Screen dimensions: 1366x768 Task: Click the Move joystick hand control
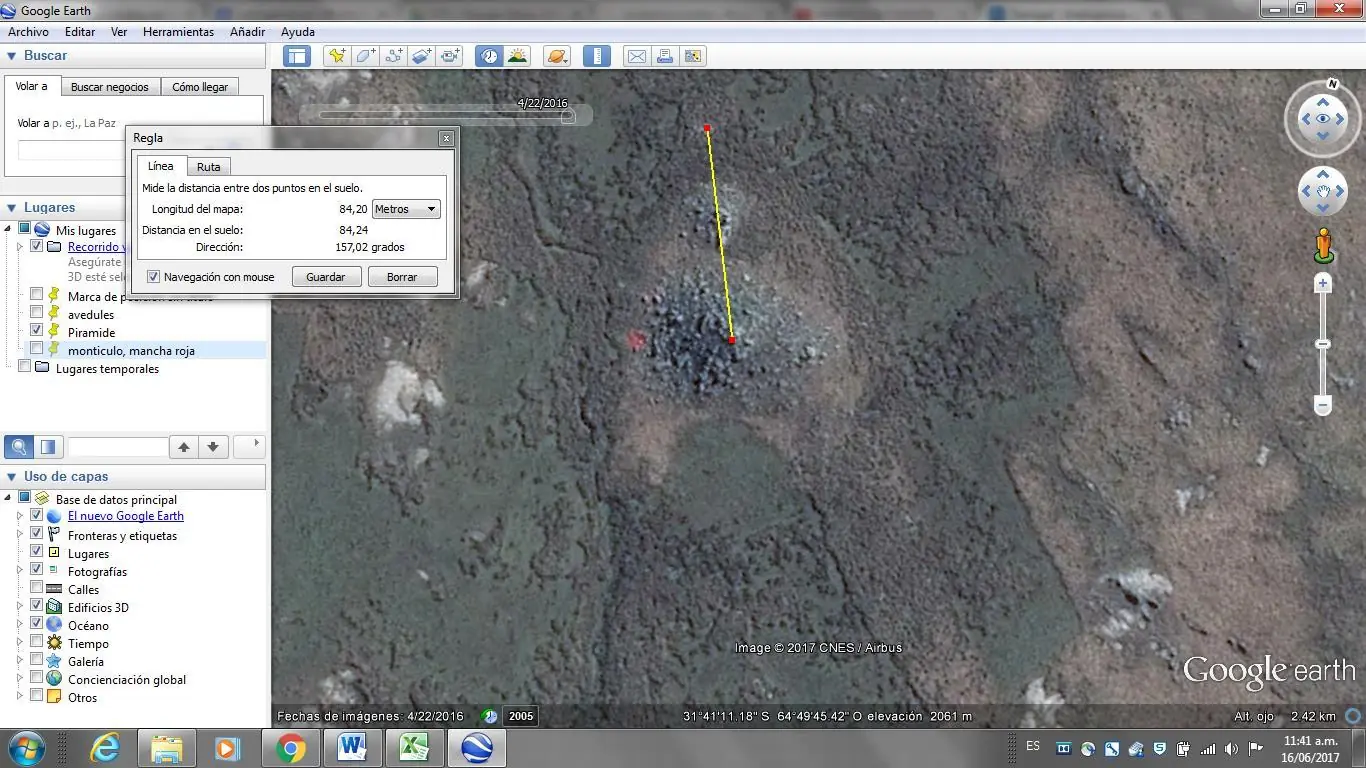tap(1323, 192)
